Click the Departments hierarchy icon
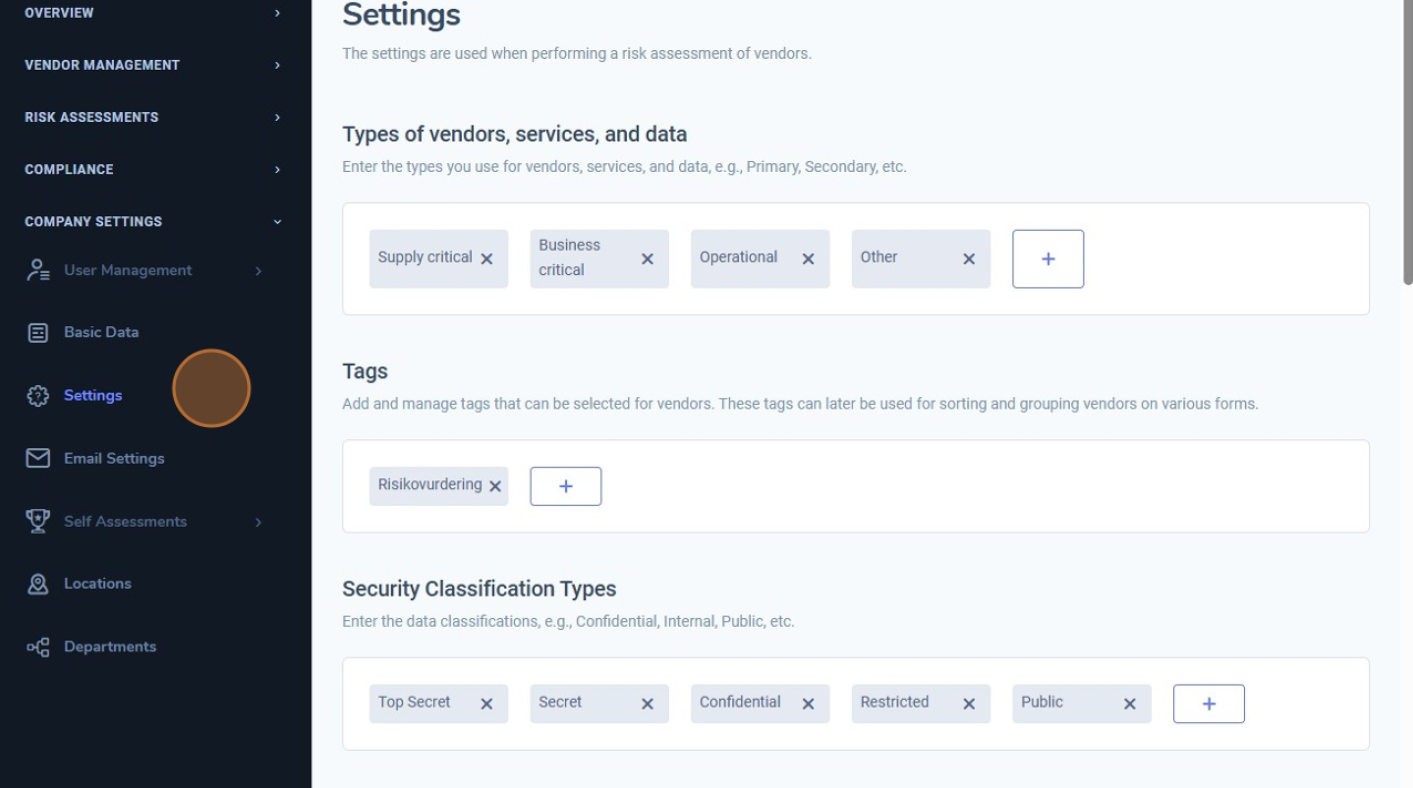The image size is (1413, 788). coord(38,647)
